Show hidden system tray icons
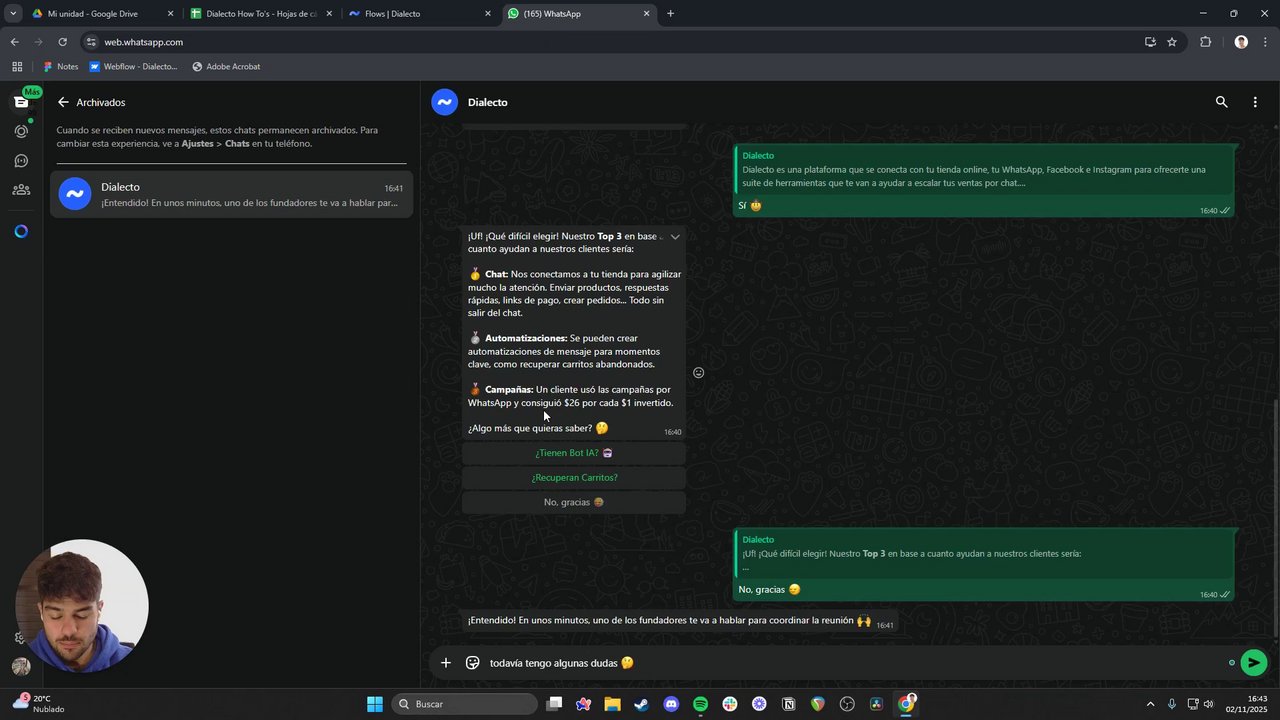Image resolution: width=1280 pixels, height=720 pixels. 1150,704
